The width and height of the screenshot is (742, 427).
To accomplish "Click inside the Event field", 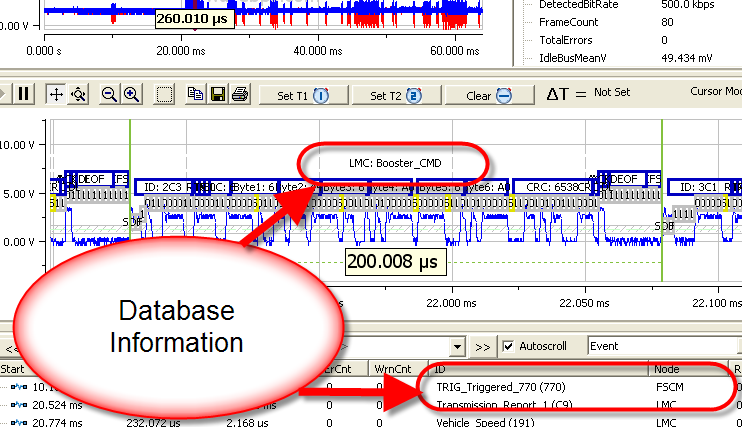I will pyautogui.click(x=662, y=346).
